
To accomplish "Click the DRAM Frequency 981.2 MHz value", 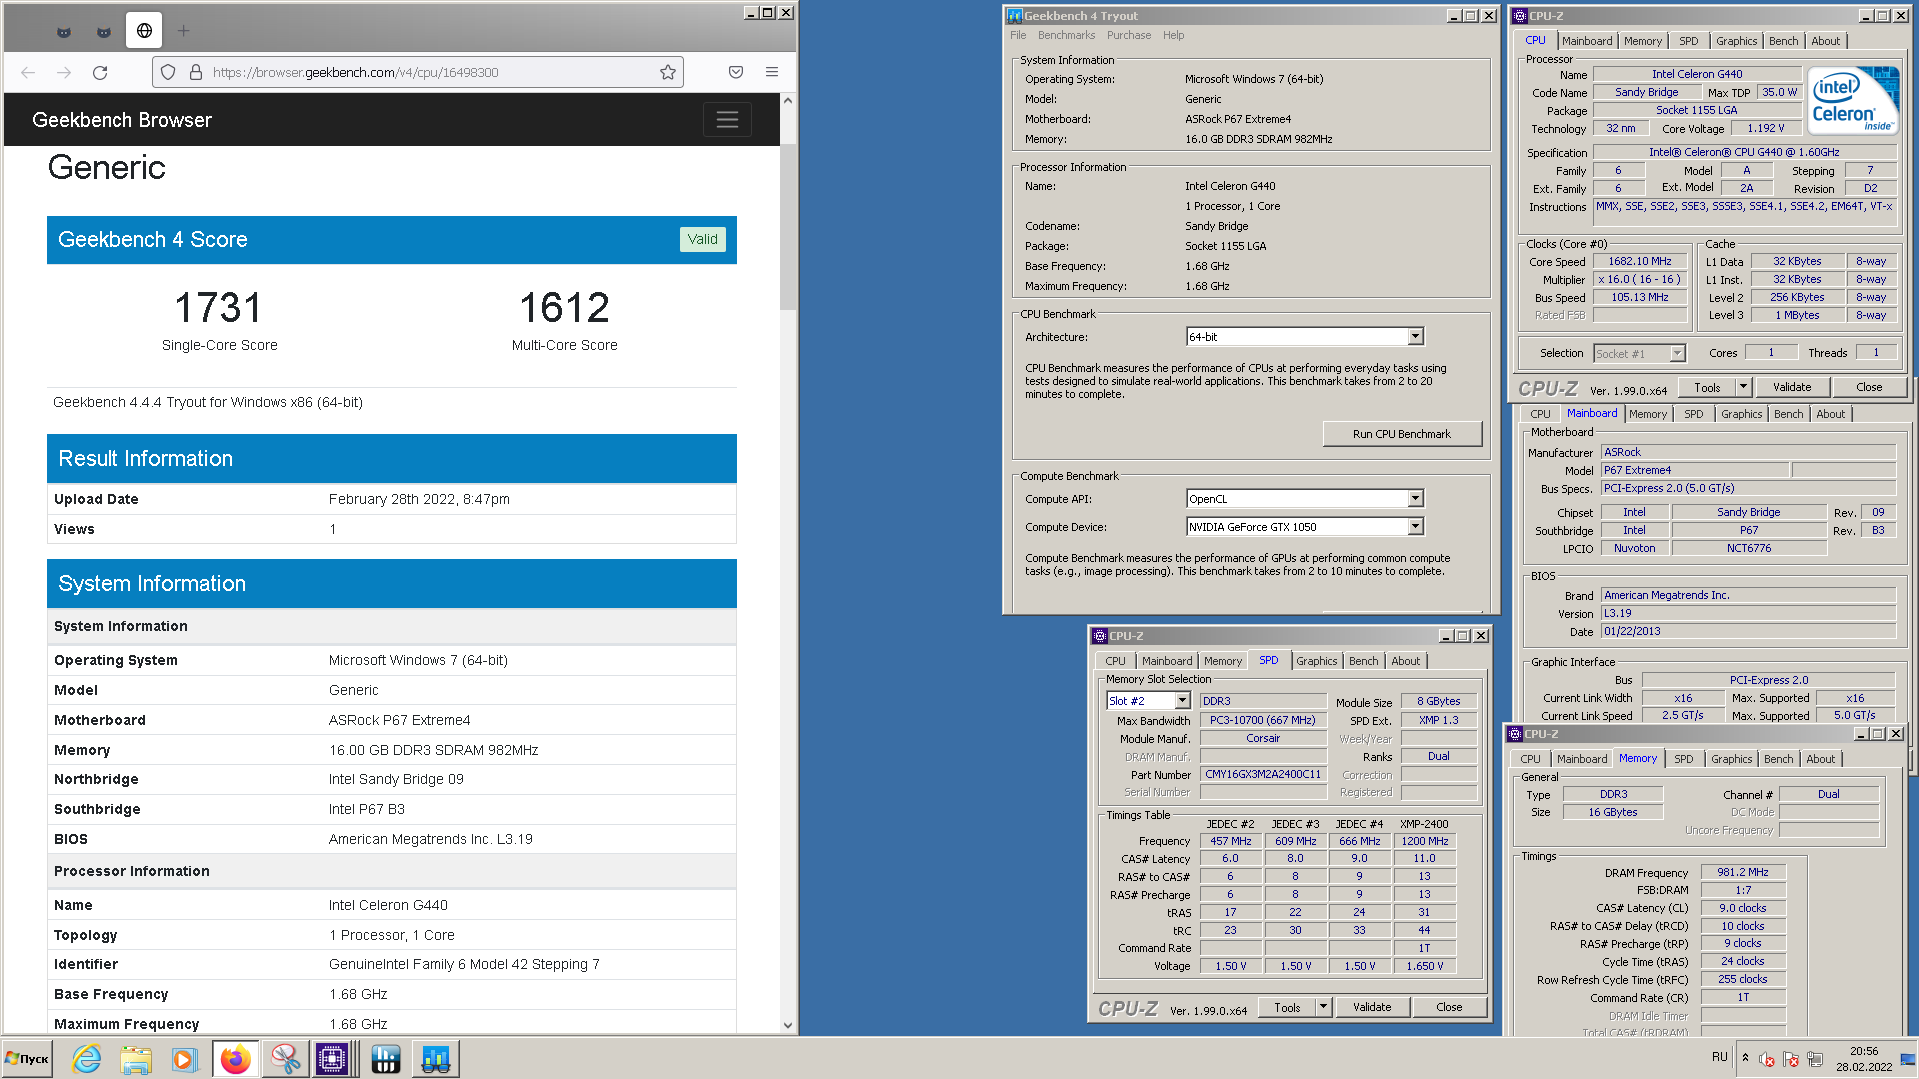I will 1743,872.
